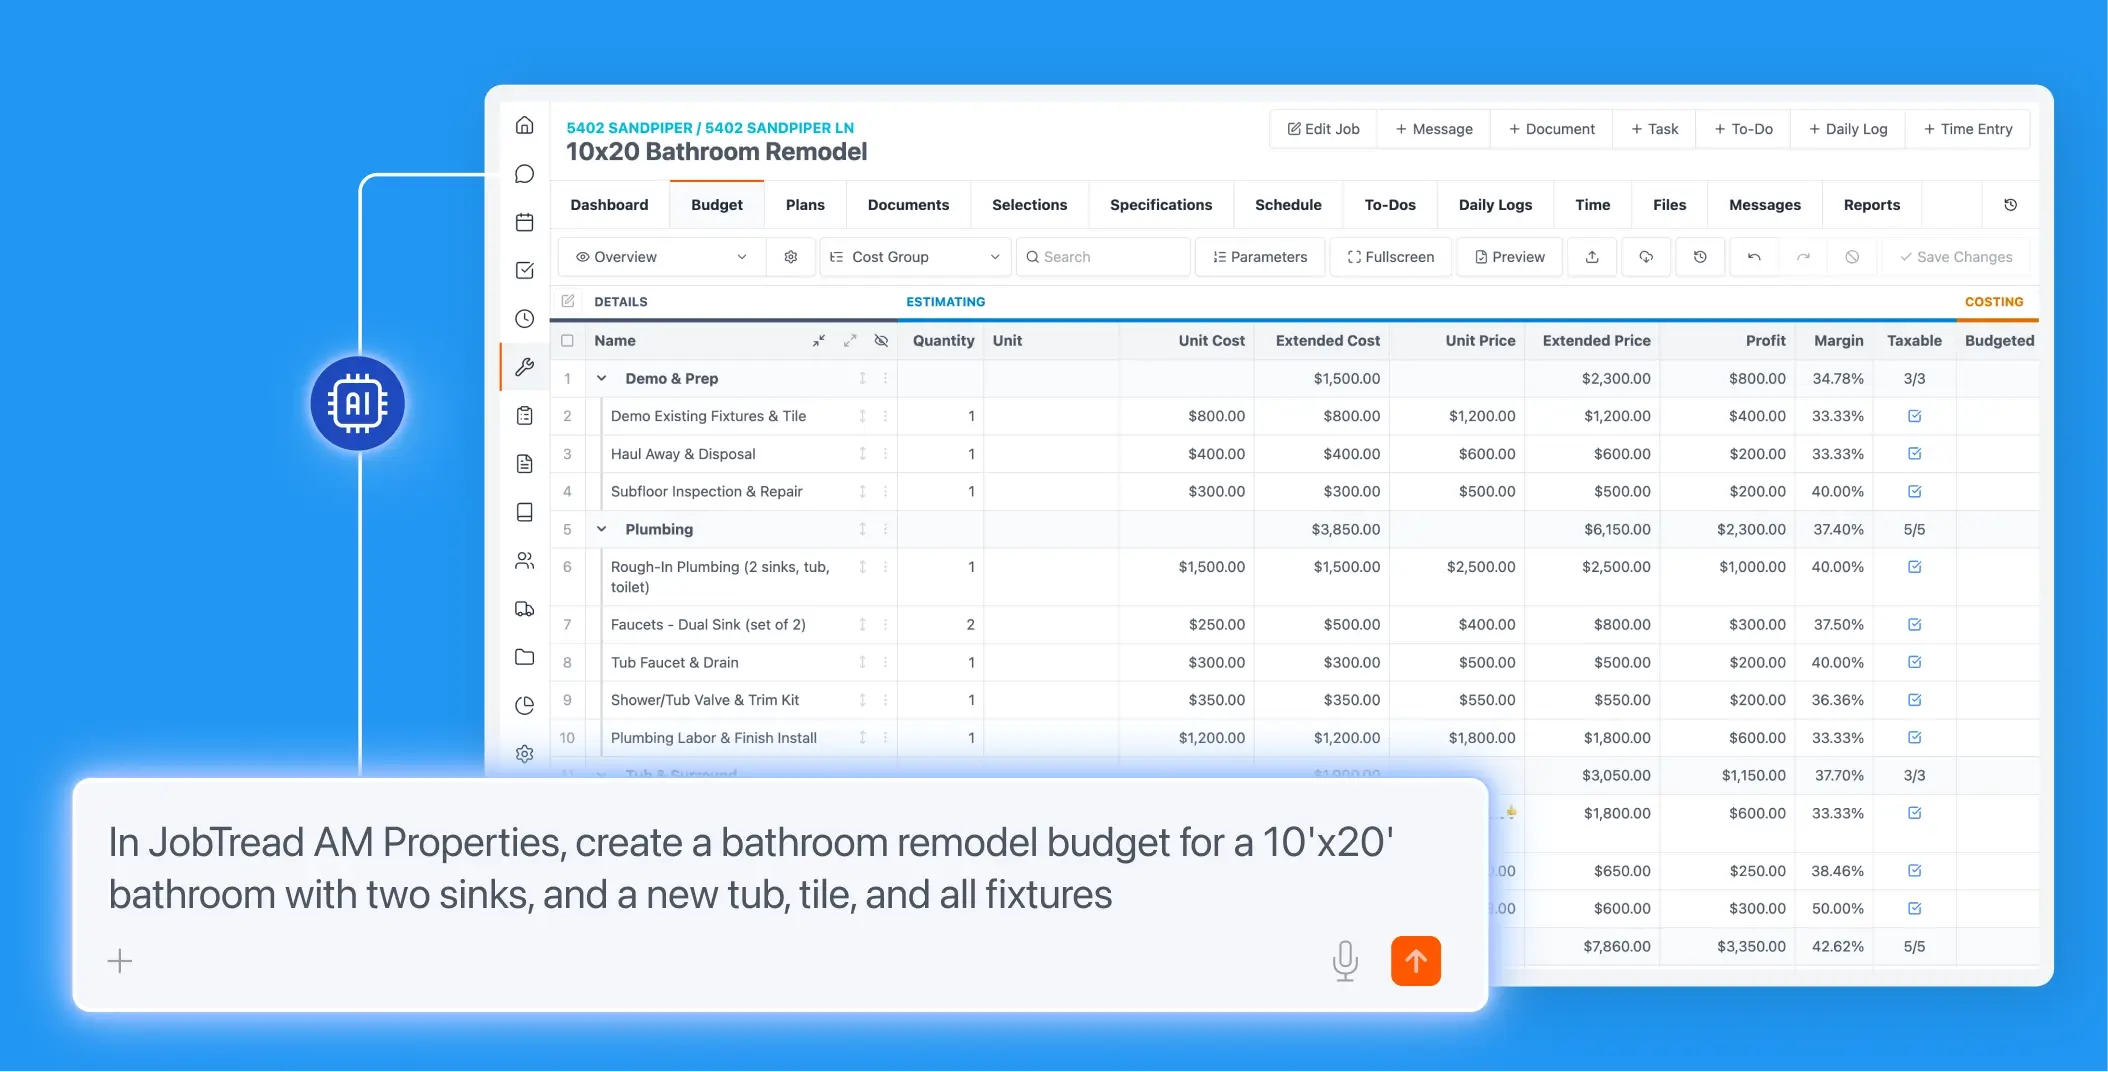Switch to the Selections tab
The image size is (2108, 1072).
pos(1029,205)
